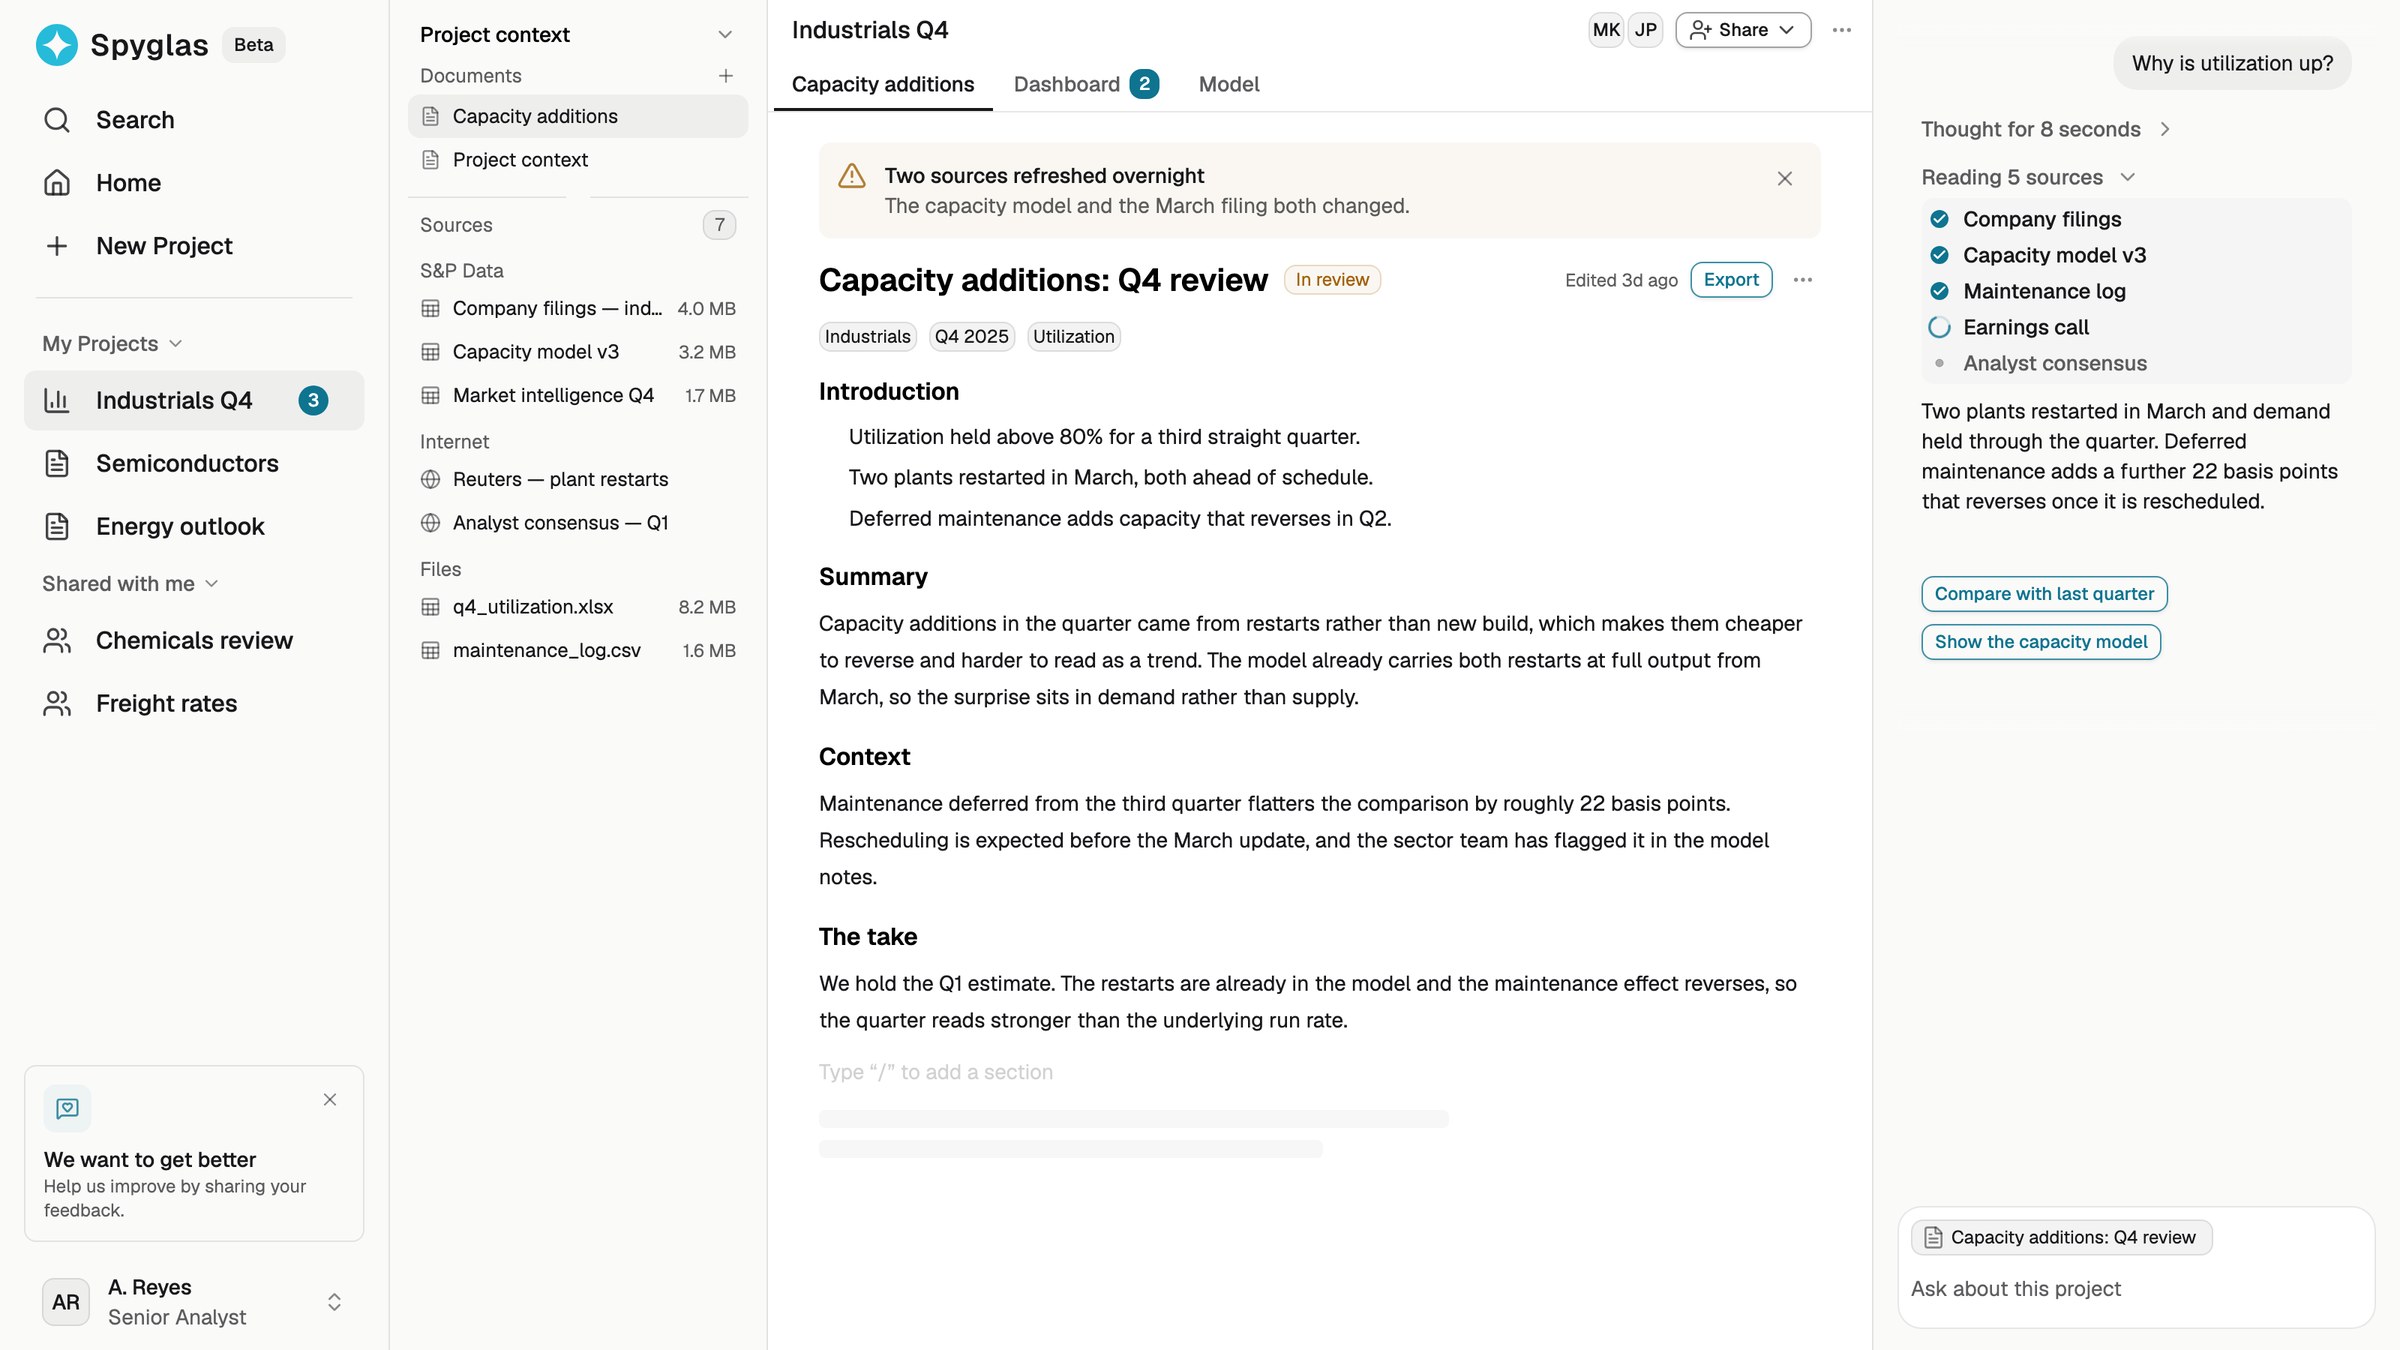Click the Dashboard tab badge 2
2400x1350 pixels.
pos(1144,84)
